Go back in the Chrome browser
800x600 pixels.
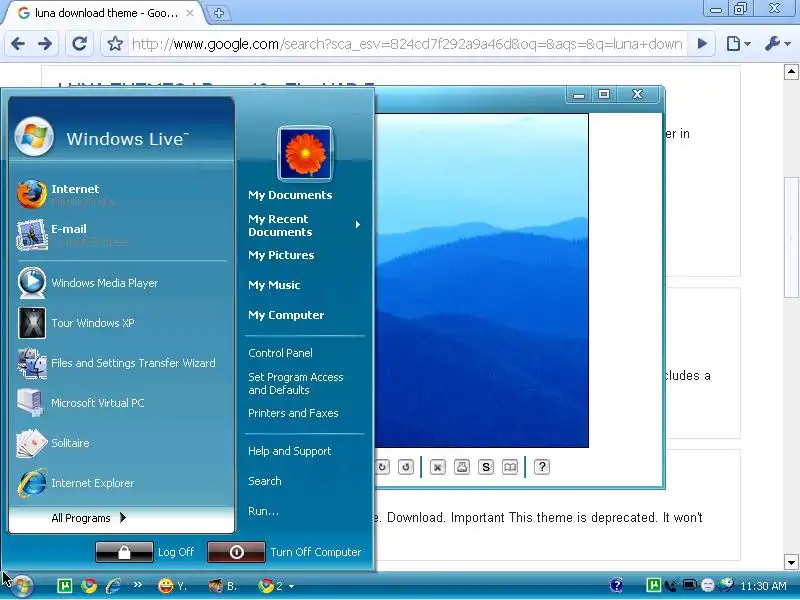(18, 44)
